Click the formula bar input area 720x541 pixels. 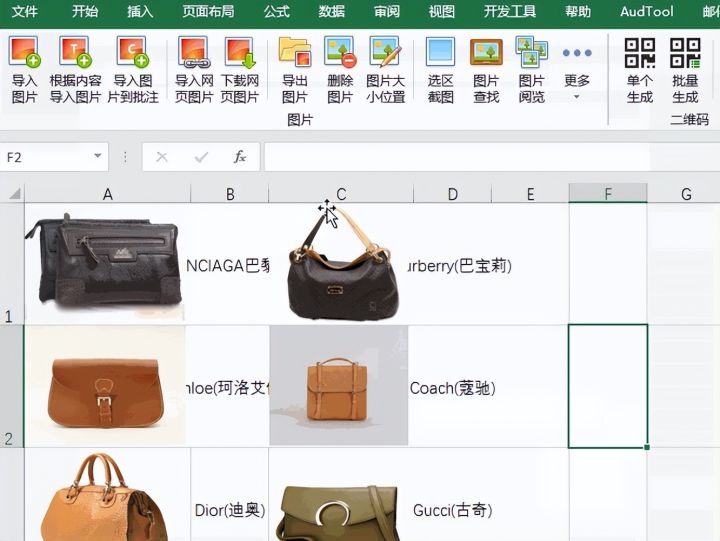pos(491,157)
